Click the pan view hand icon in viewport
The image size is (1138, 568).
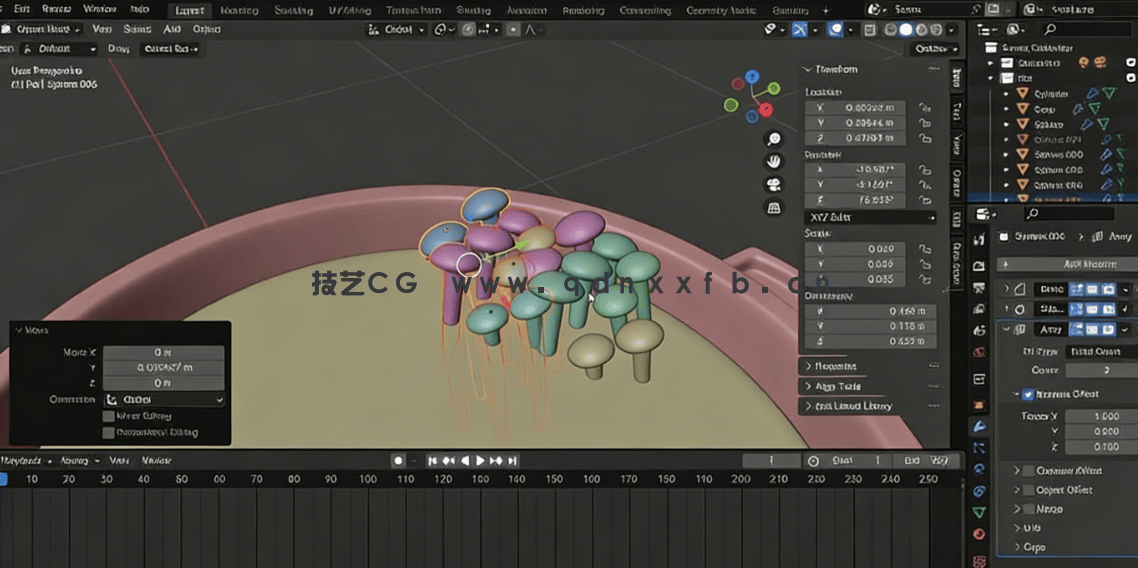(x=774, y=161)
